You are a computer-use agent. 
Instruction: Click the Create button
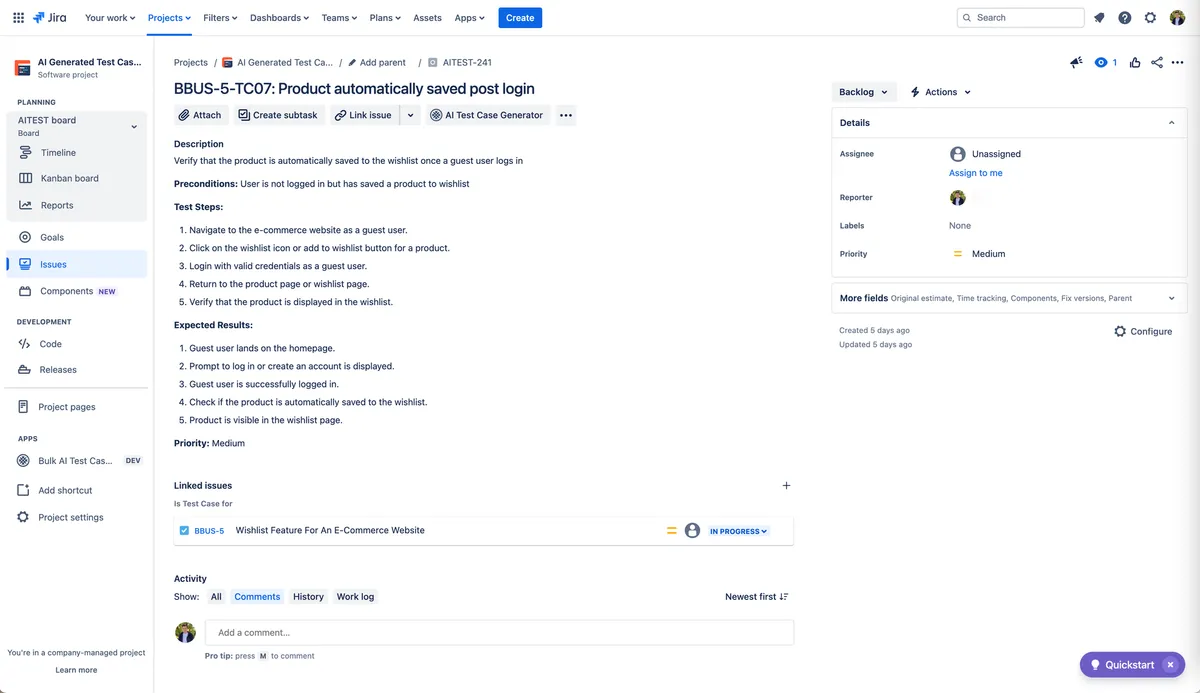point(520,18)
